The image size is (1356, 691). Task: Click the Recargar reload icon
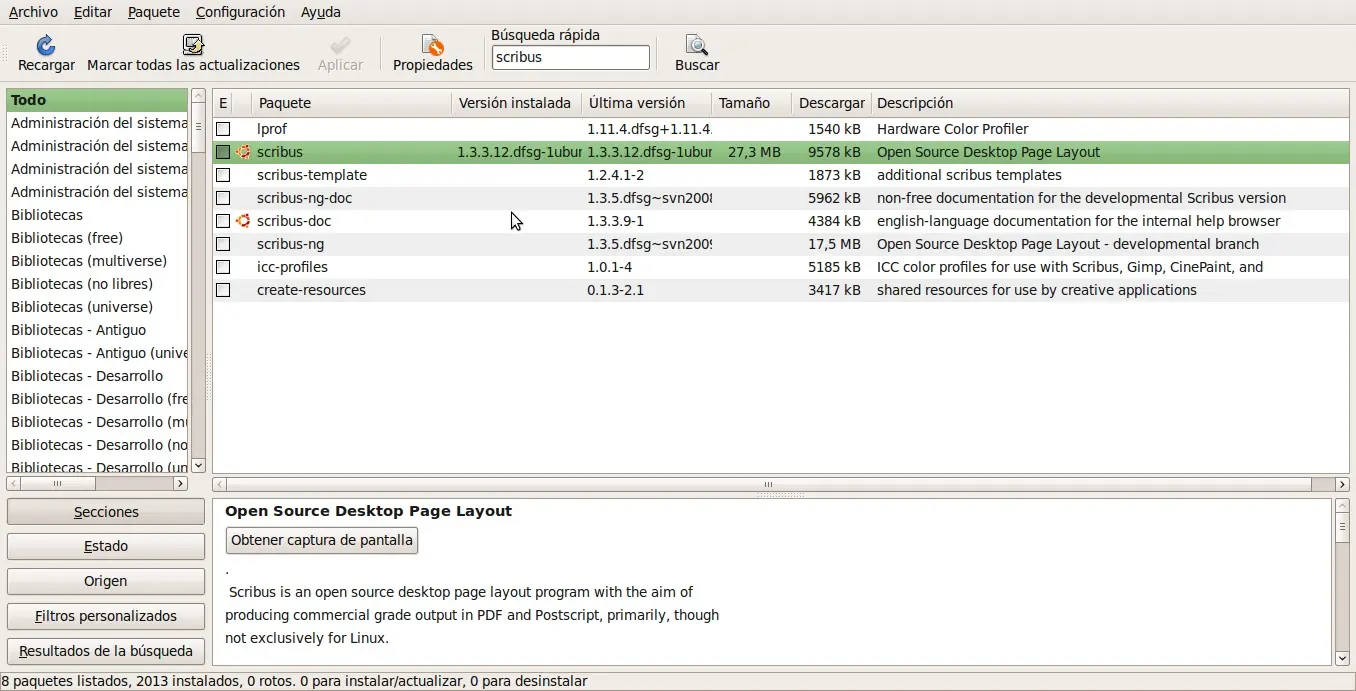46,45
